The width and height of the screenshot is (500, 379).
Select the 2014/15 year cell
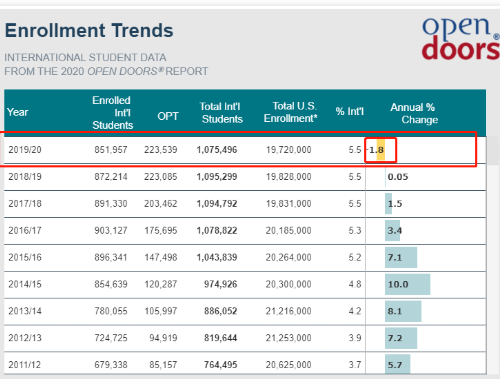pyautogui.click(x=25, y=284)
